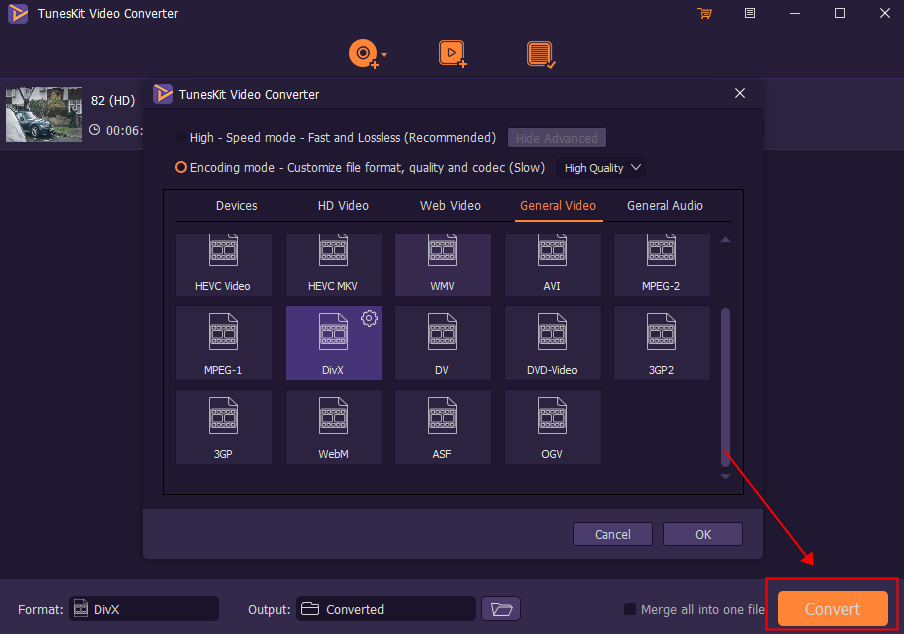
Task: Close the format settings dialog
Action: [x=740, y=93]
